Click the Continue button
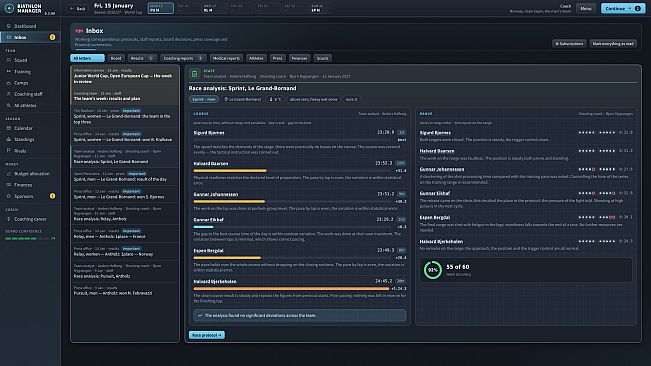Screen dimensions: 651x366 (623, 8)
